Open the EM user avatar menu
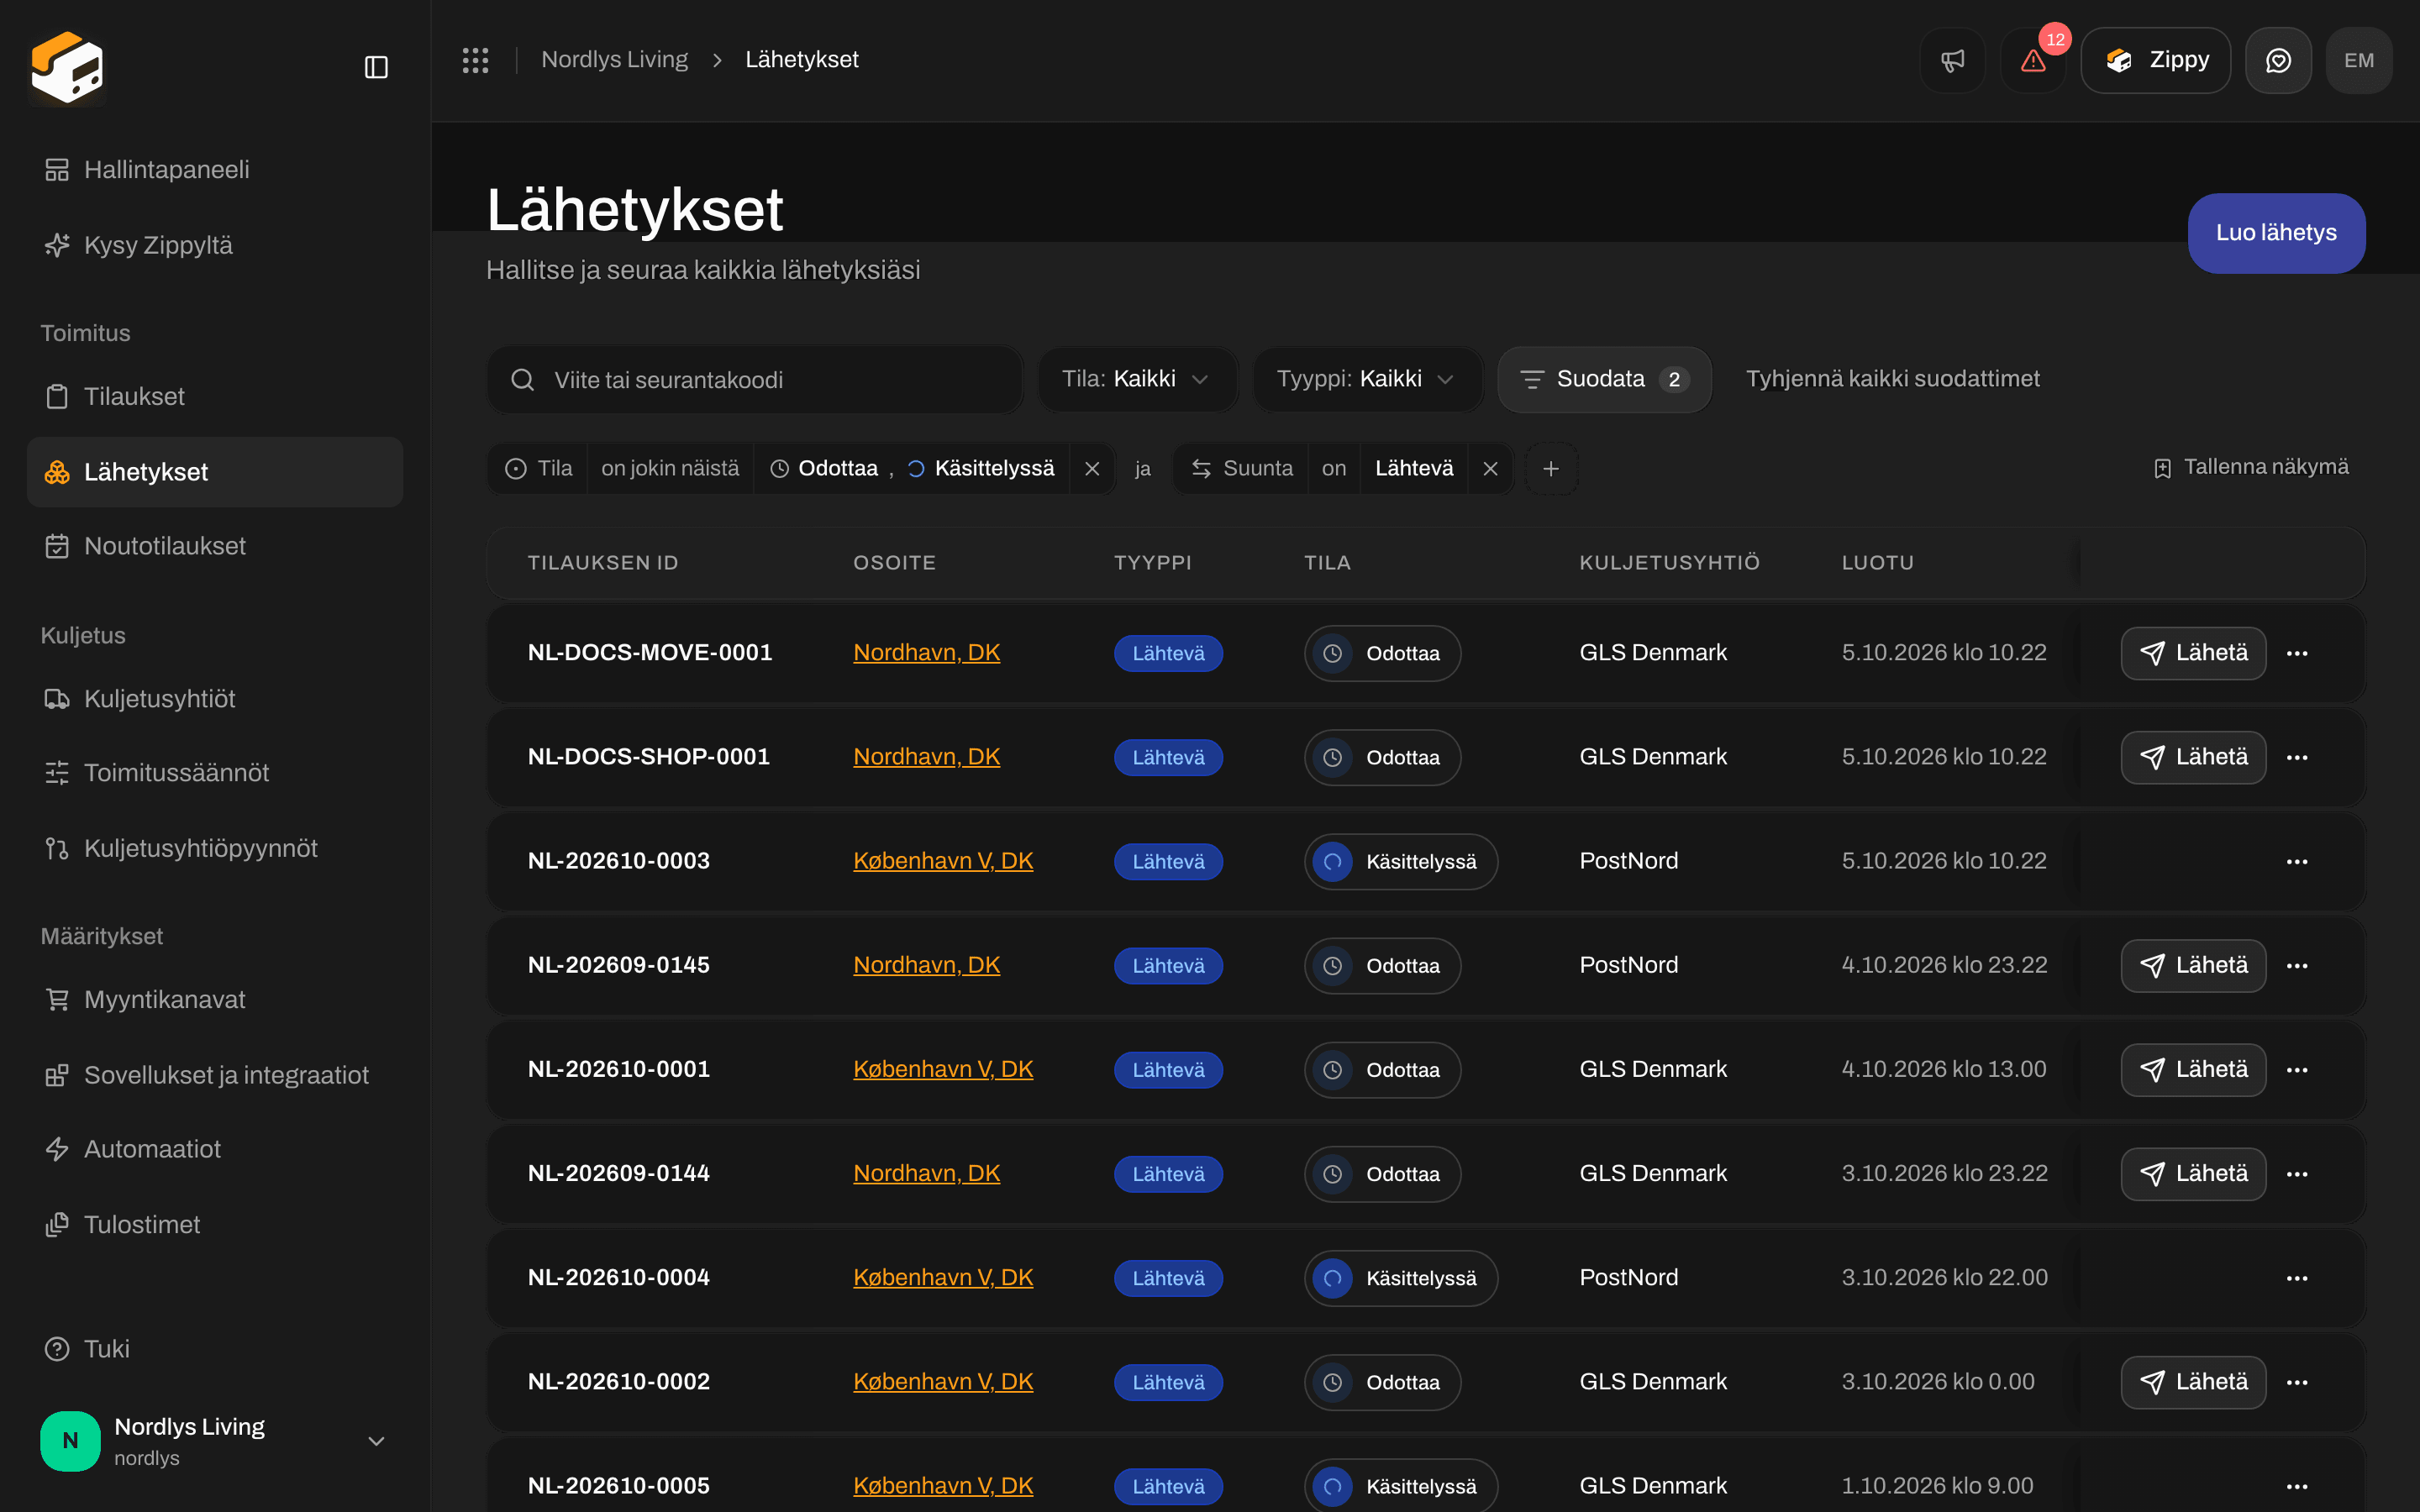Image resolution: width=2420 pixels, height=1512 pixels. click(2358, 60)
